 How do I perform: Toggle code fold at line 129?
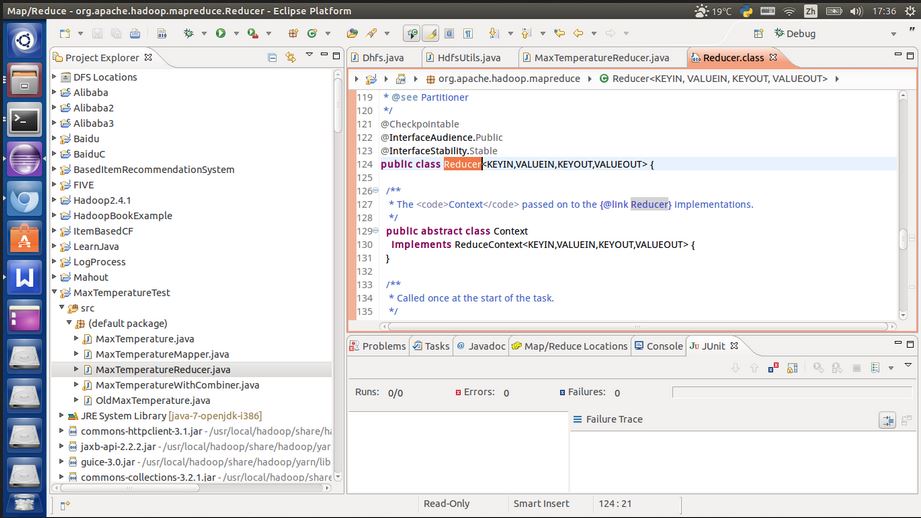click(x=376, y=231)
